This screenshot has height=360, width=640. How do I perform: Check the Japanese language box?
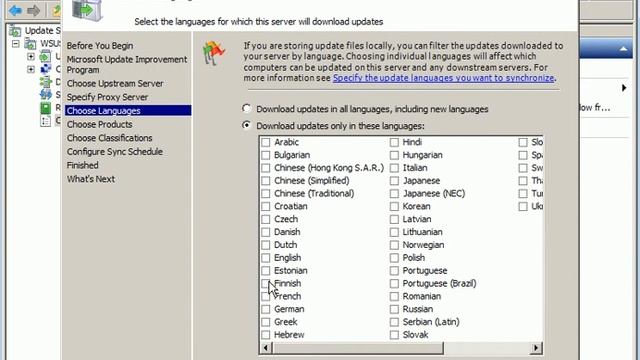[394, 180]
